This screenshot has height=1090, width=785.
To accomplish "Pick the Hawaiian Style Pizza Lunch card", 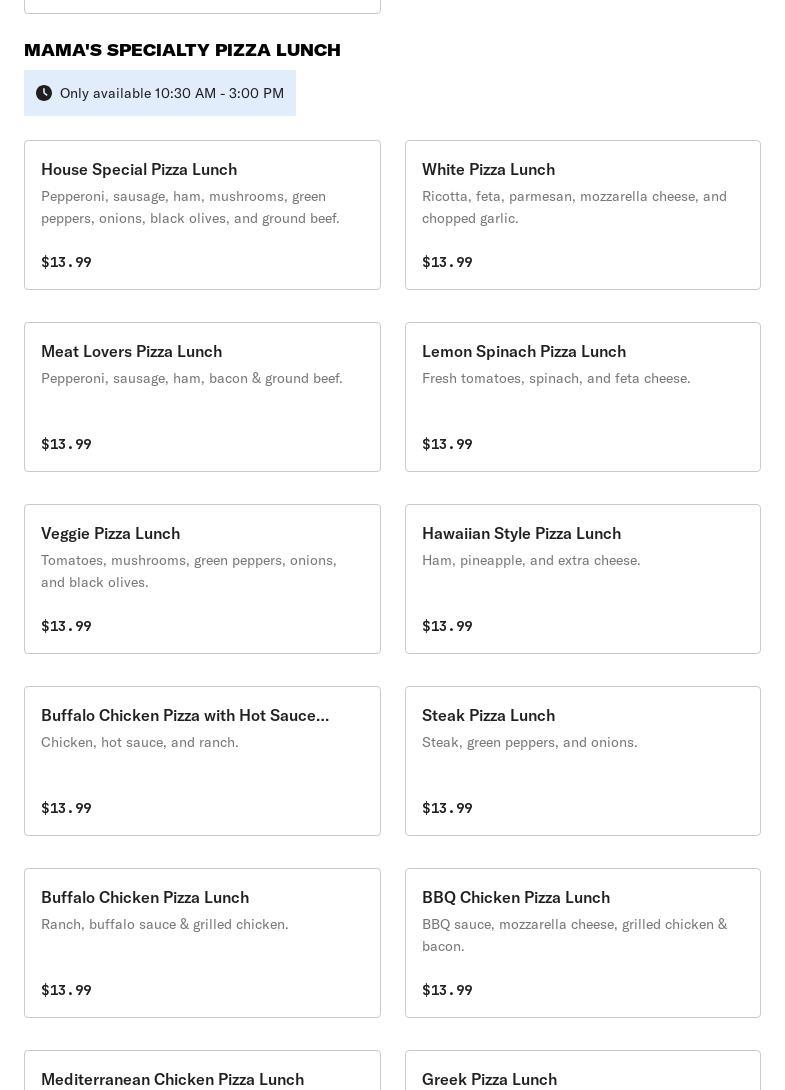I will (582, 579).
